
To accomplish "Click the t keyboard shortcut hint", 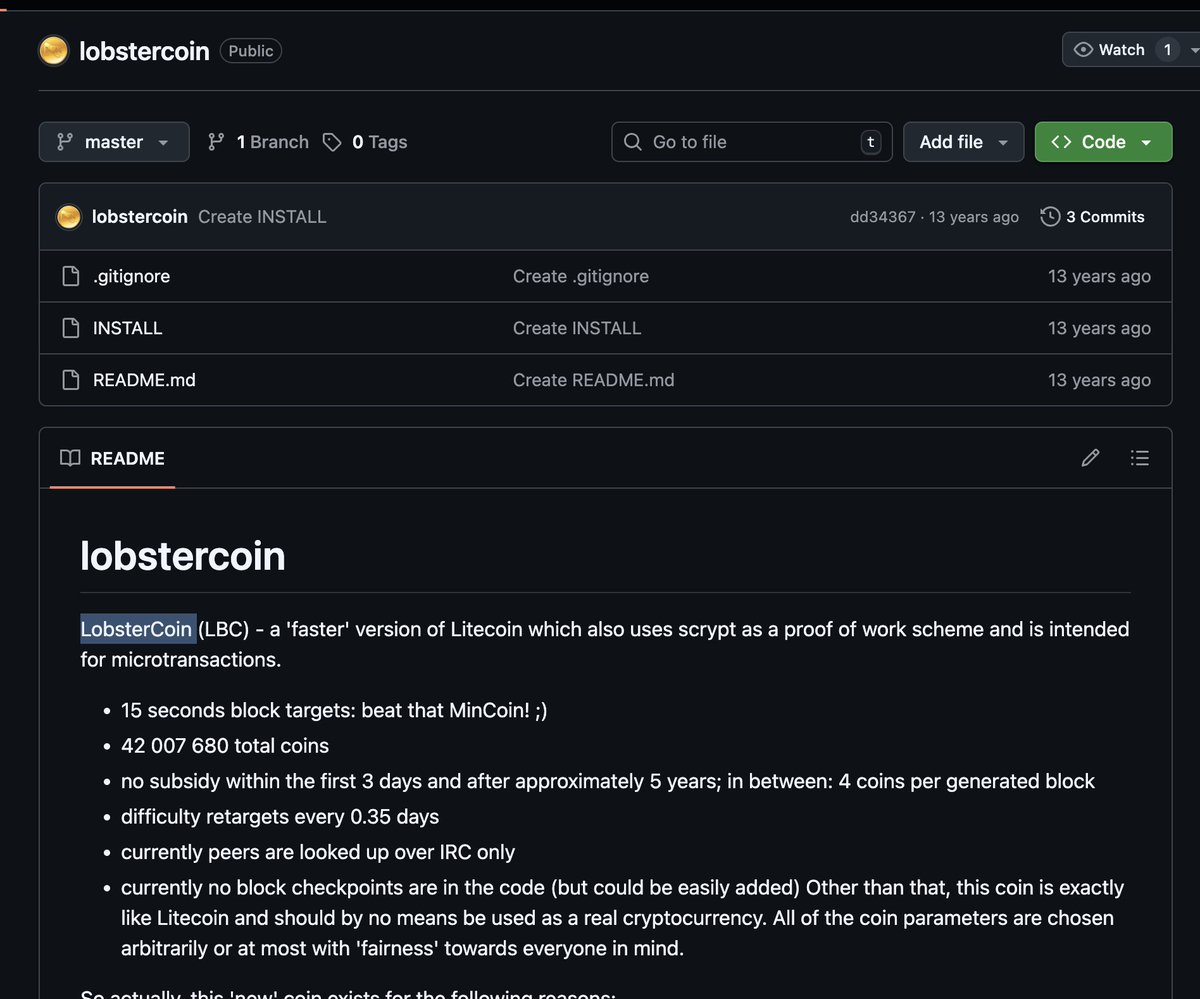I will click(x=871, y=142).
